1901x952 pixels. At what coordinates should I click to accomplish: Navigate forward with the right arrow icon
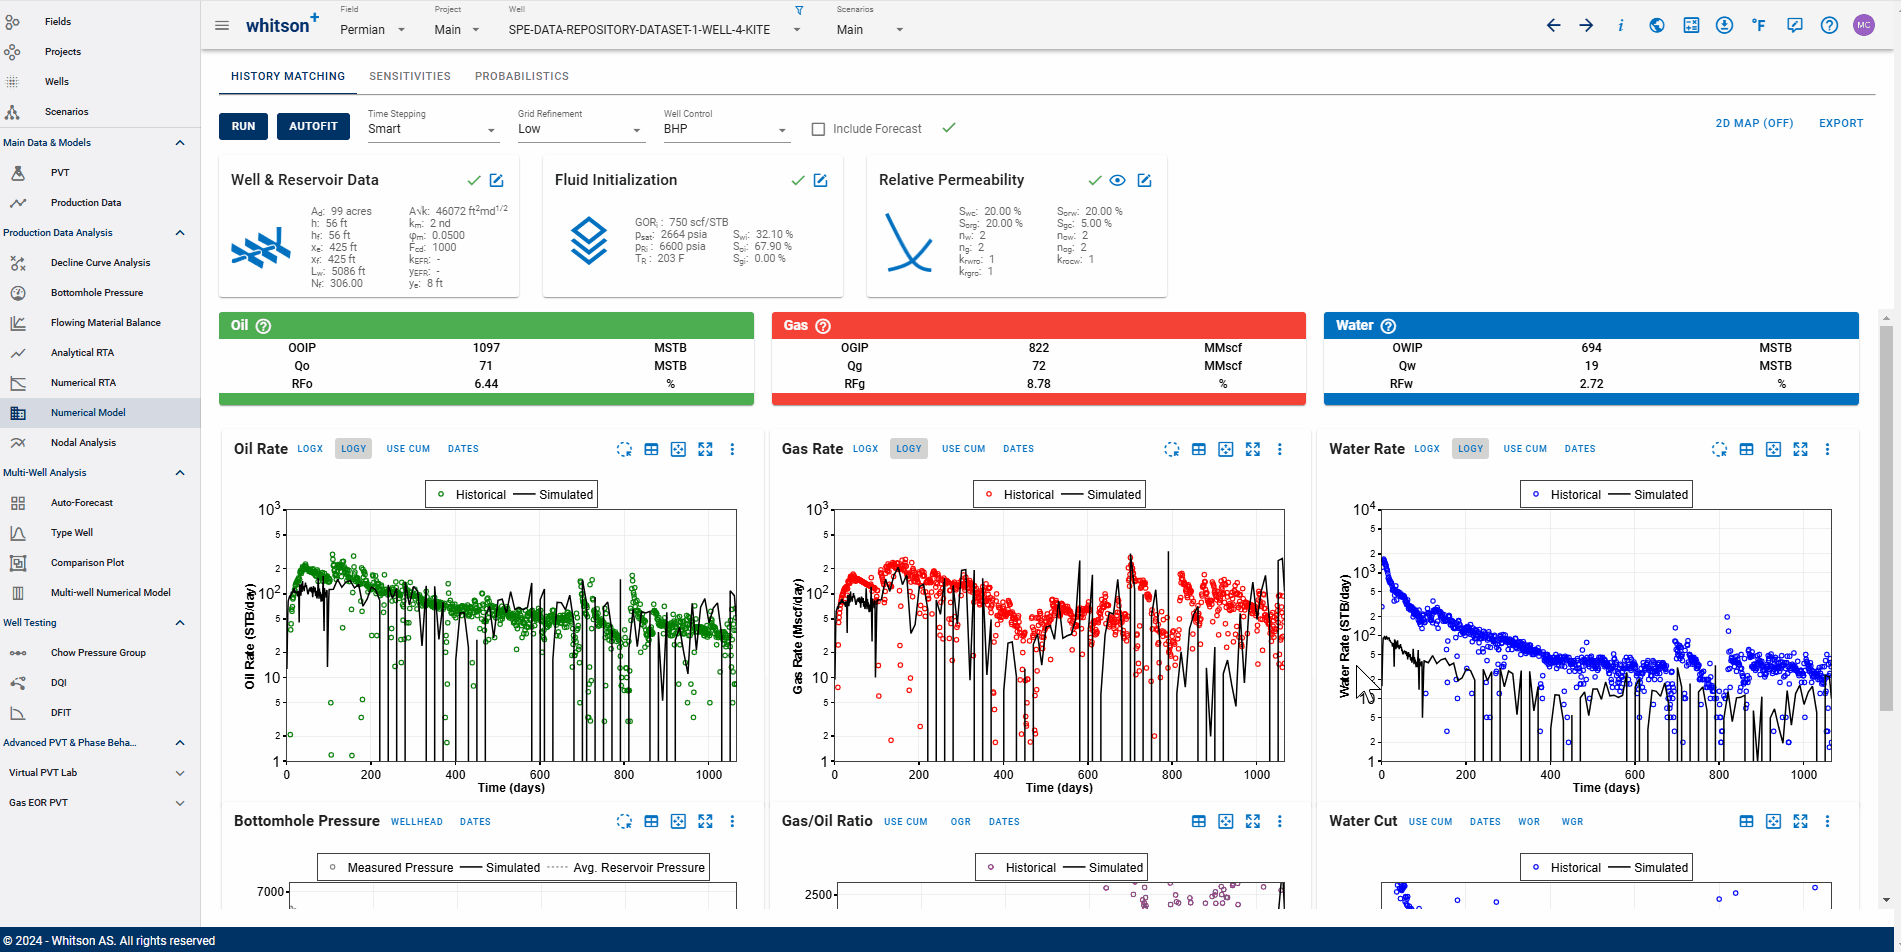(1587, 26)
